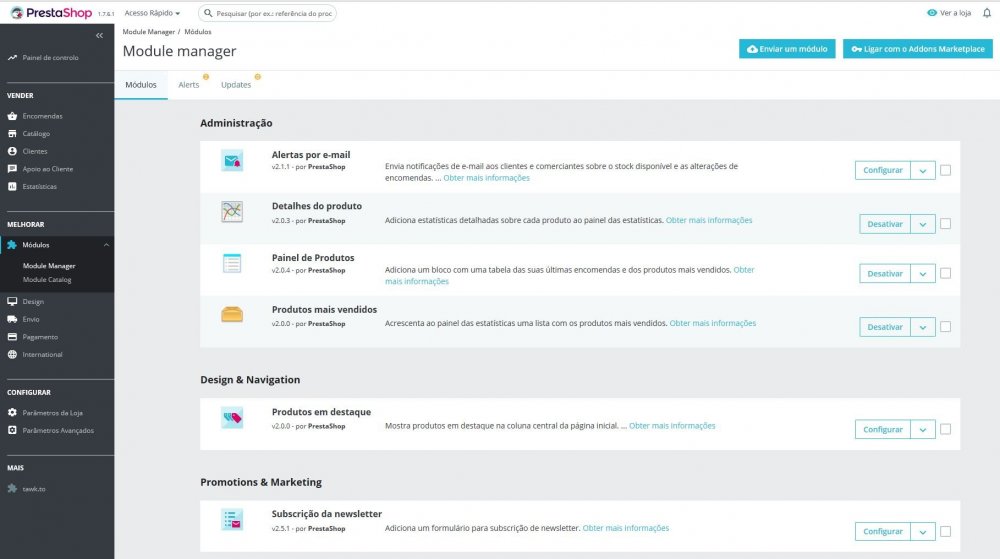The width and height of the screenshot is (1000, 559).
Task: Expand actions dropdown for Produtos mais vendidos
Action: [x=923, y=327]
